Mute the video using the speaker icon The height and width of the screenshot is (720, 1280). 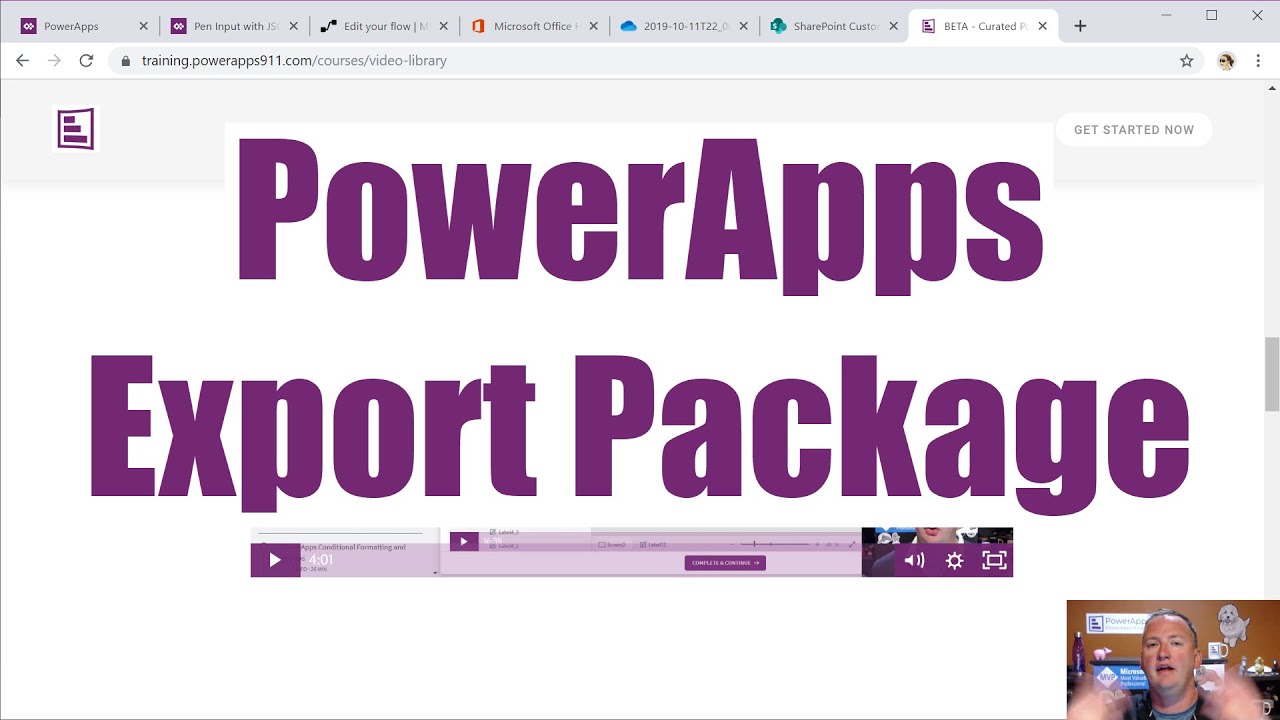pos(914,560)
